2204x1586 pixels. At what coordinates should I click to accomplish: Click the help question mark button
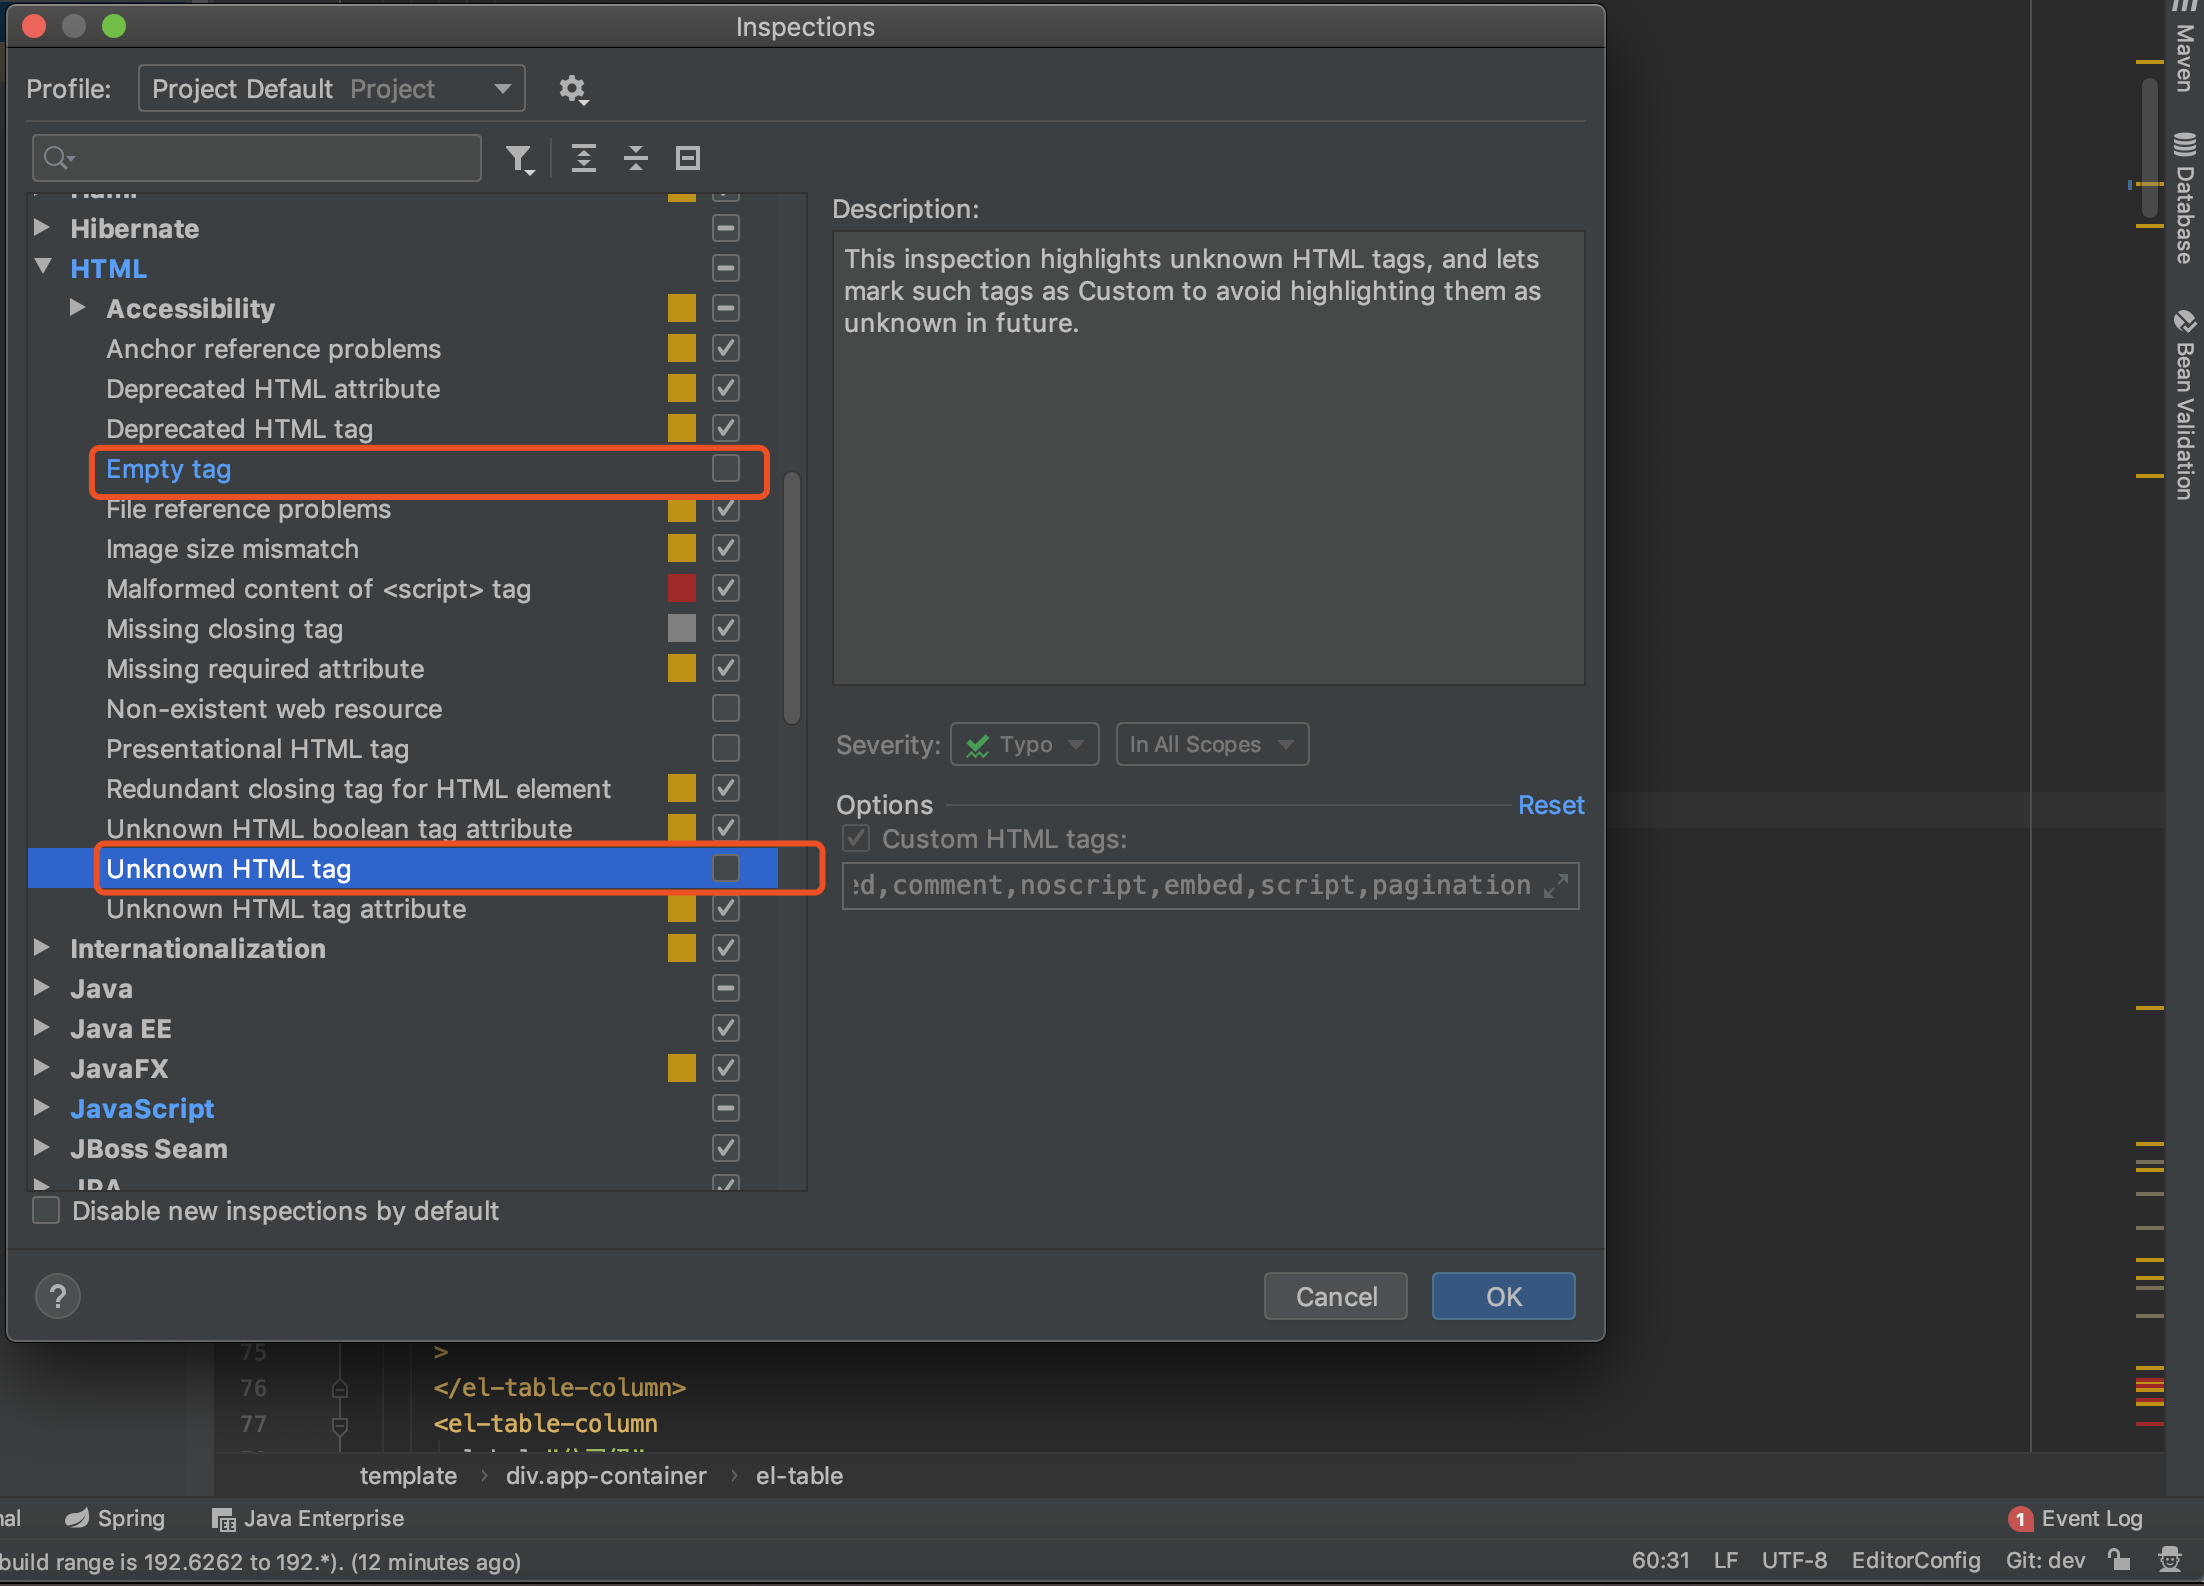[58, 1296]
